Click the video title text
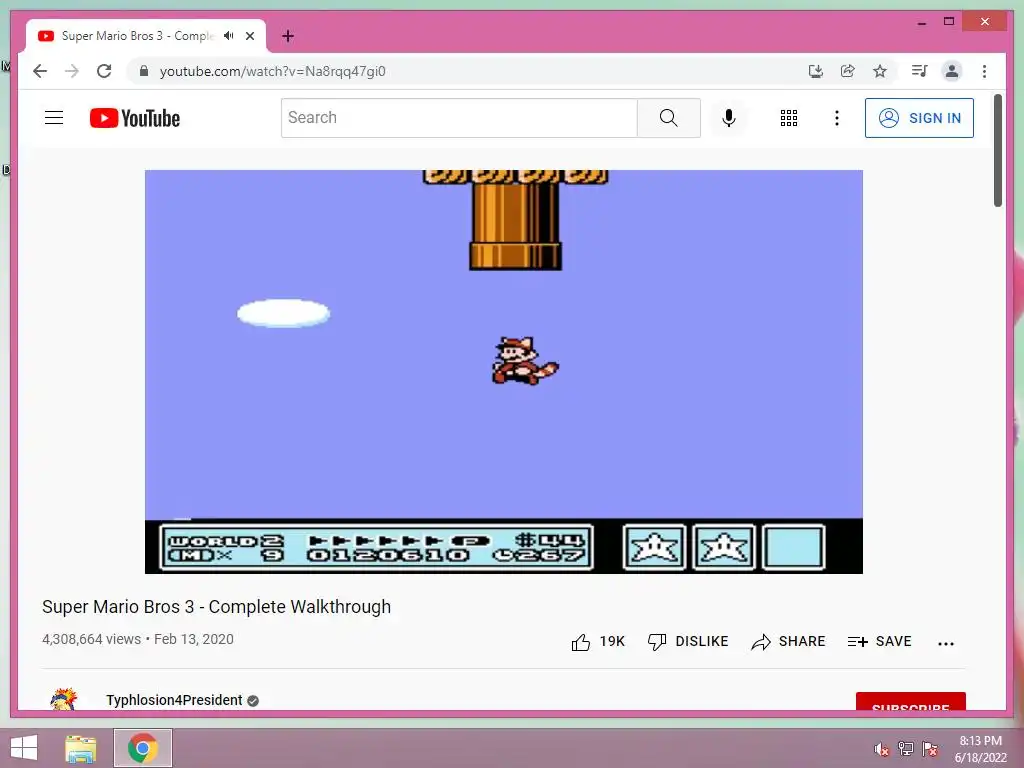The height and width of the screenshot is (768, 1024). pos(216,607)
